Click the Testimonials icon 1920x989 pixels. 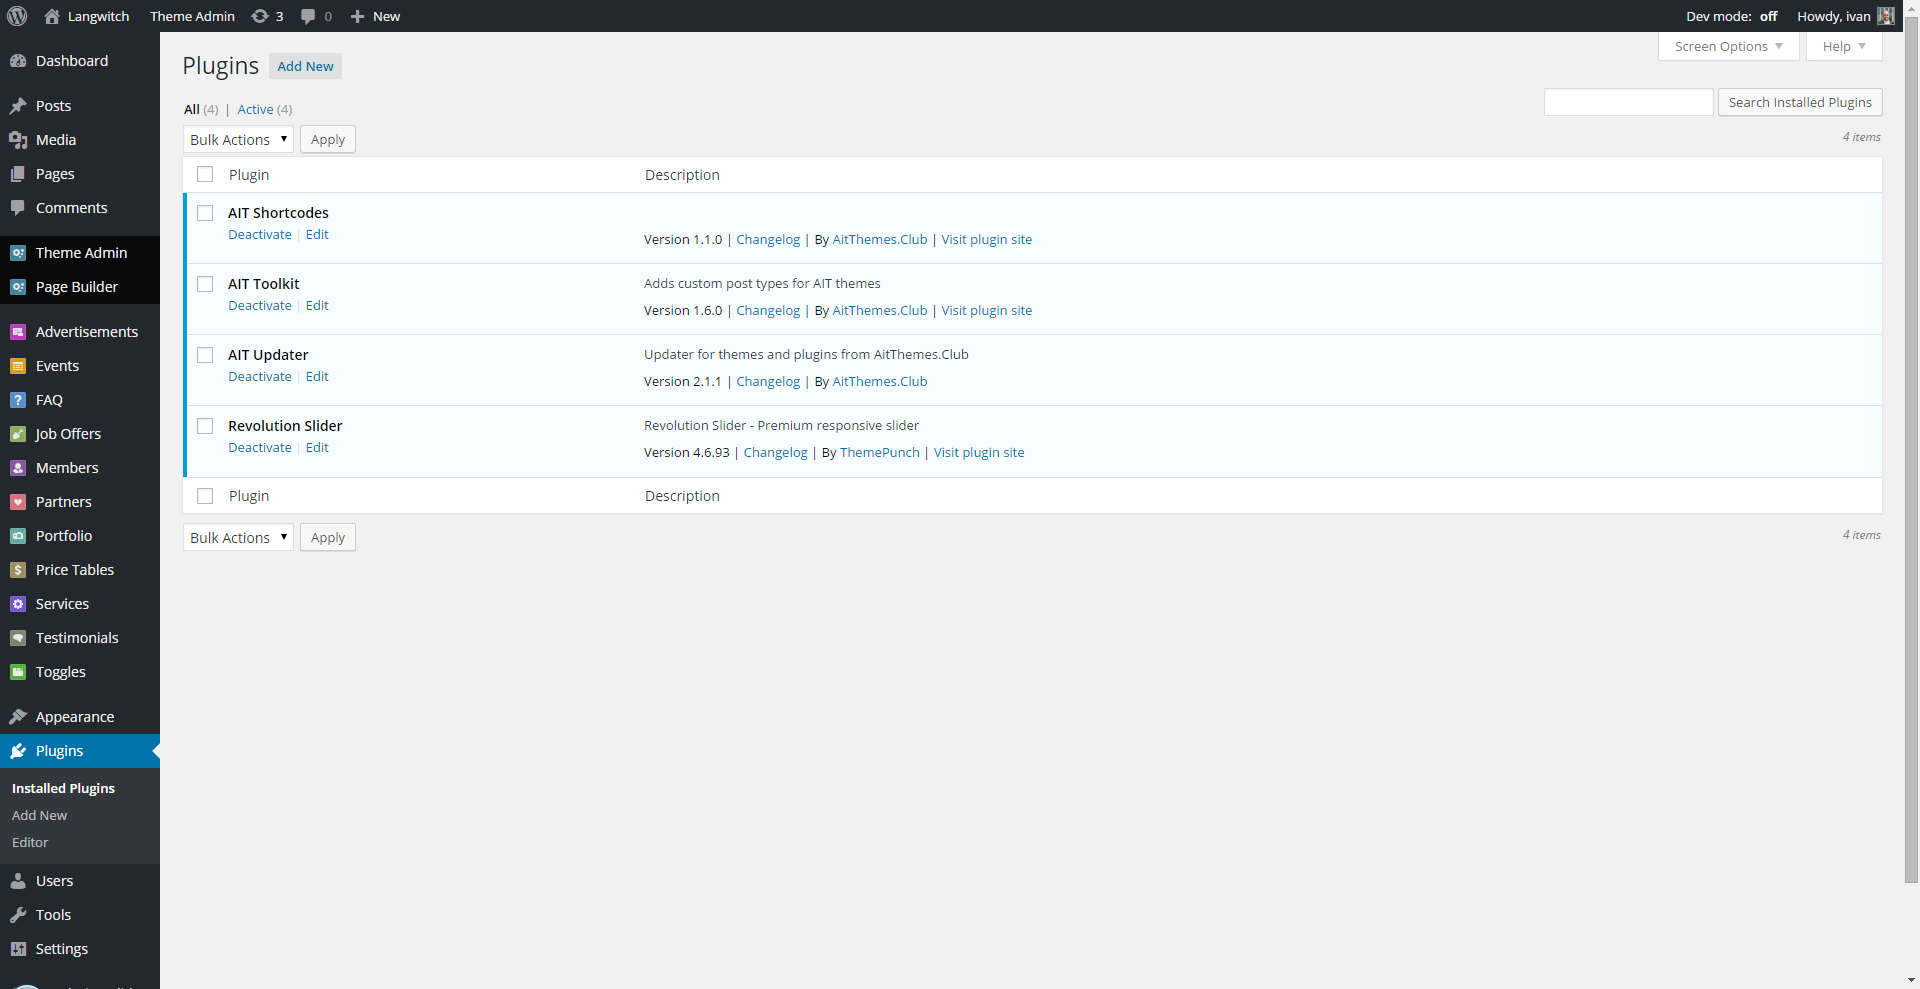18,638
